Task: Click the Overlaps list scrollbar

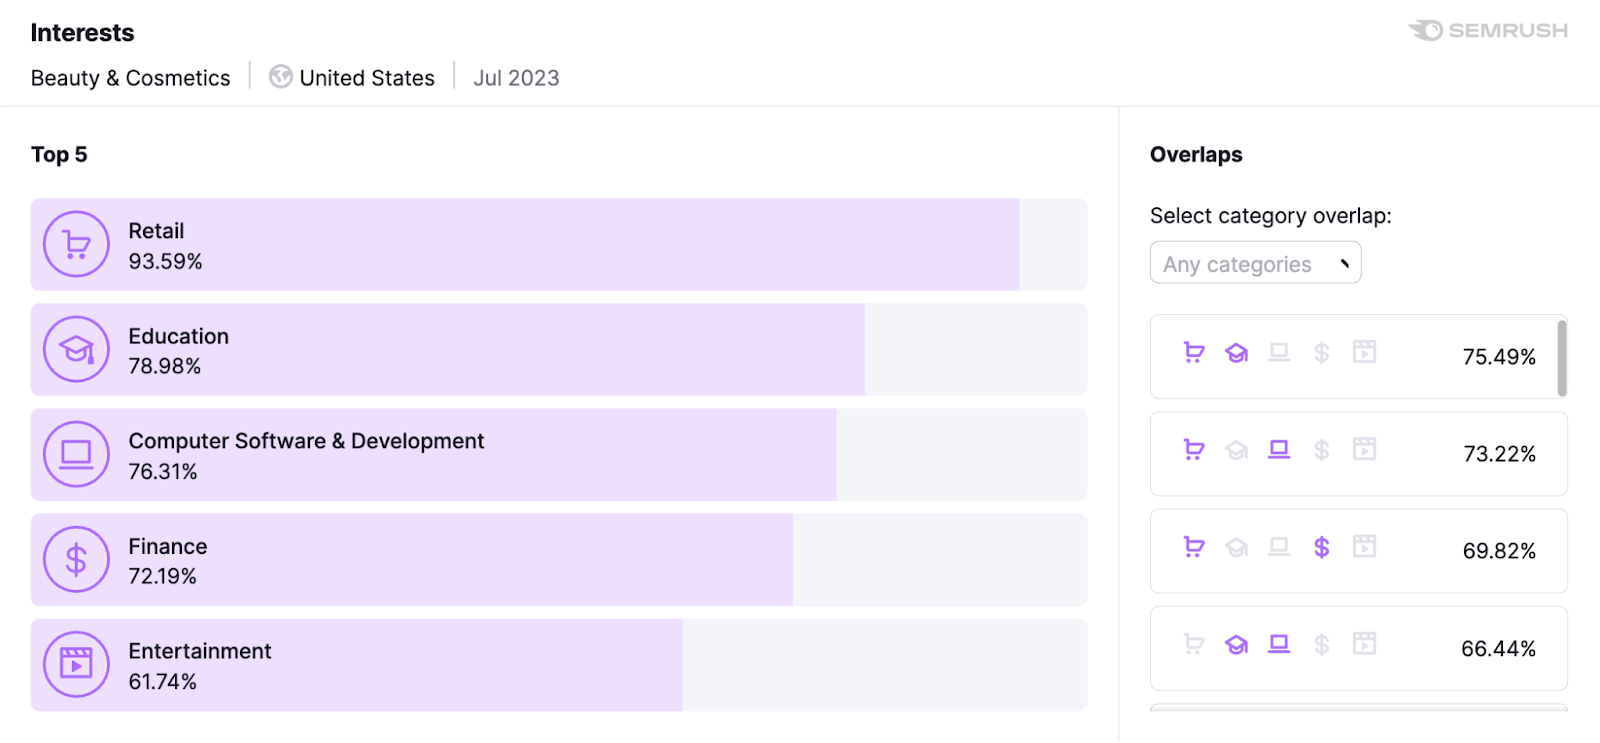Action: pyautogui.click(x=1562, y=355)
